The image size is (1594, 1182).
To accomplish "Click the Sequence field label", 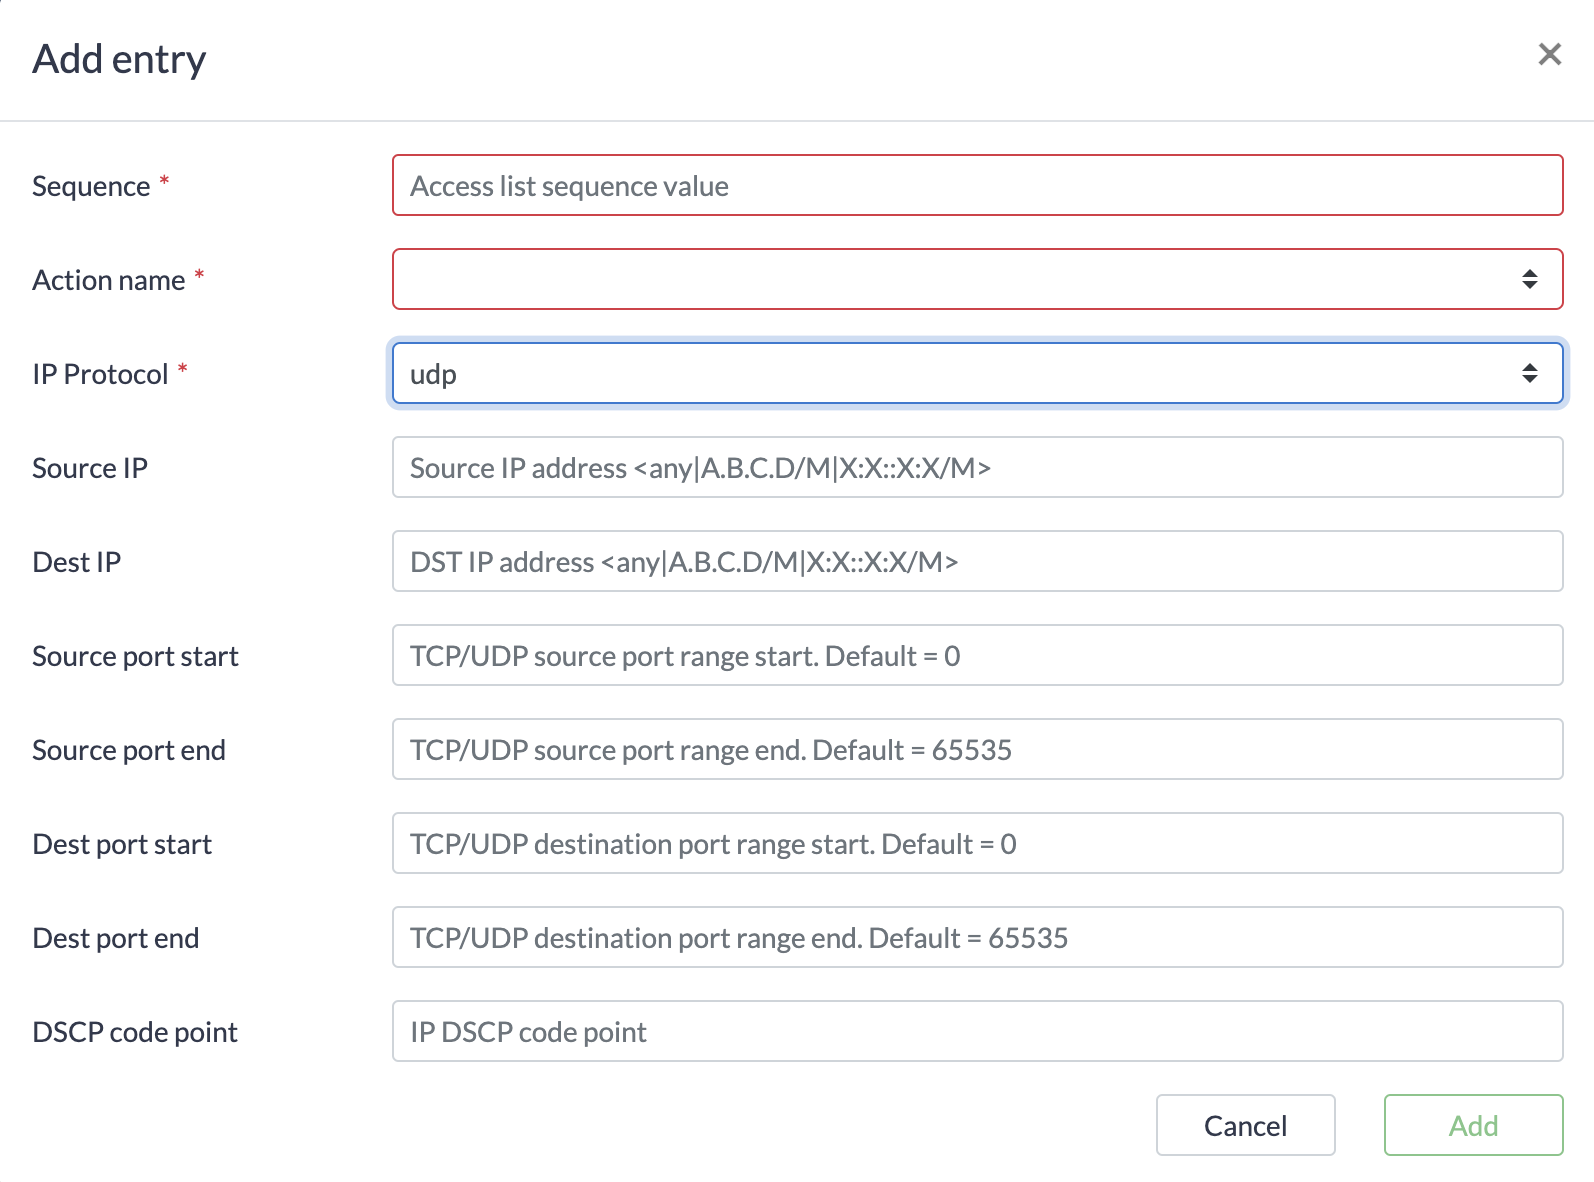I will 90,187.
